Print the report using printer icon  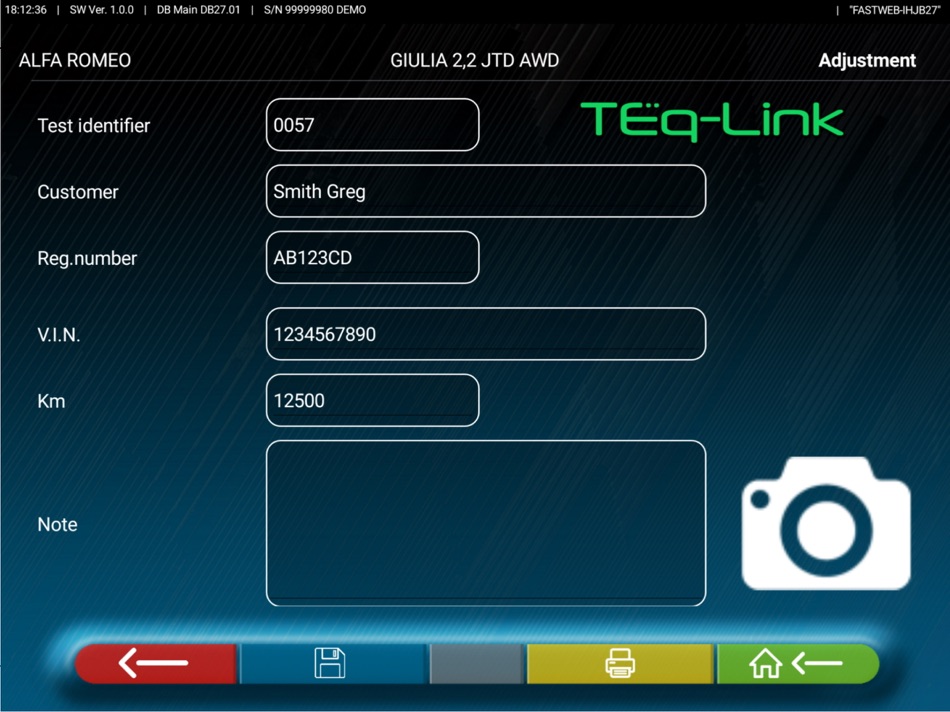(x=620, y=664)
